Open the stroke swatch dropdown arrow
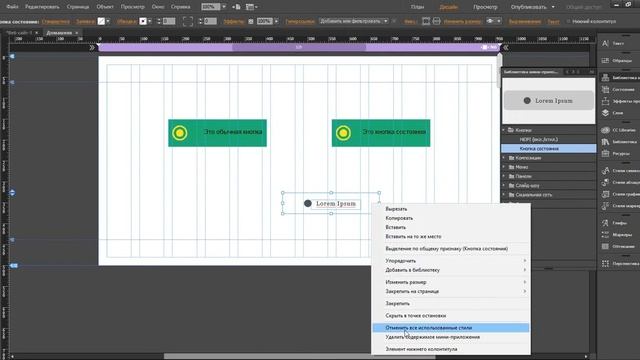This screenshot has width=640, height=360. tap(150, 21)
